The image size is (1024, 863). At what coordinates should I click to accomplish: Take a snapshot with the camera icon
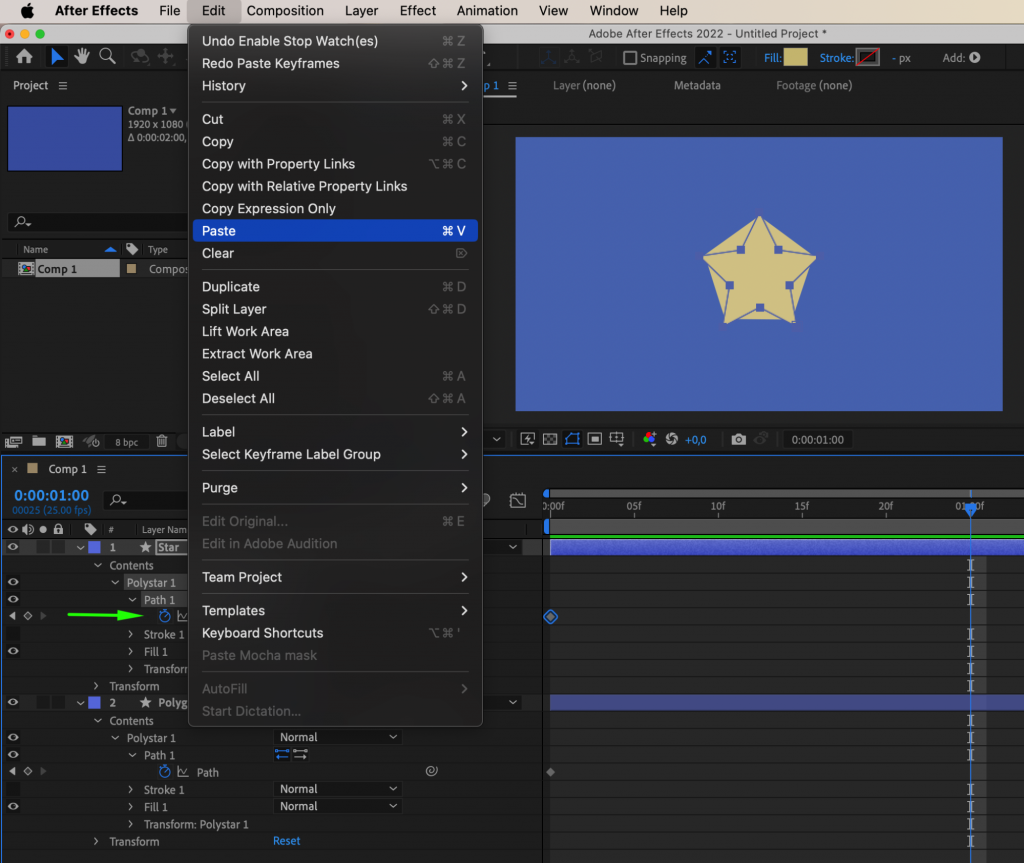click(x=738, y=438)
